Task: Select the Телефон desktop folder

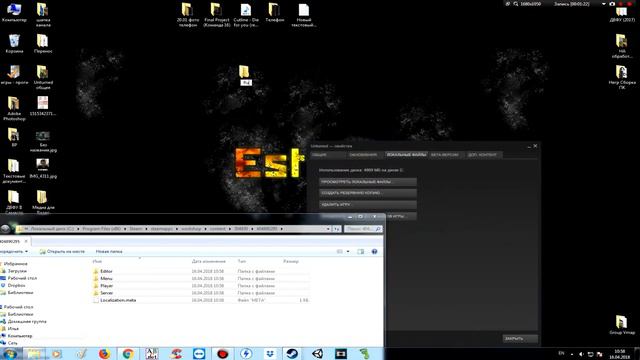Action: coord(274,12)
